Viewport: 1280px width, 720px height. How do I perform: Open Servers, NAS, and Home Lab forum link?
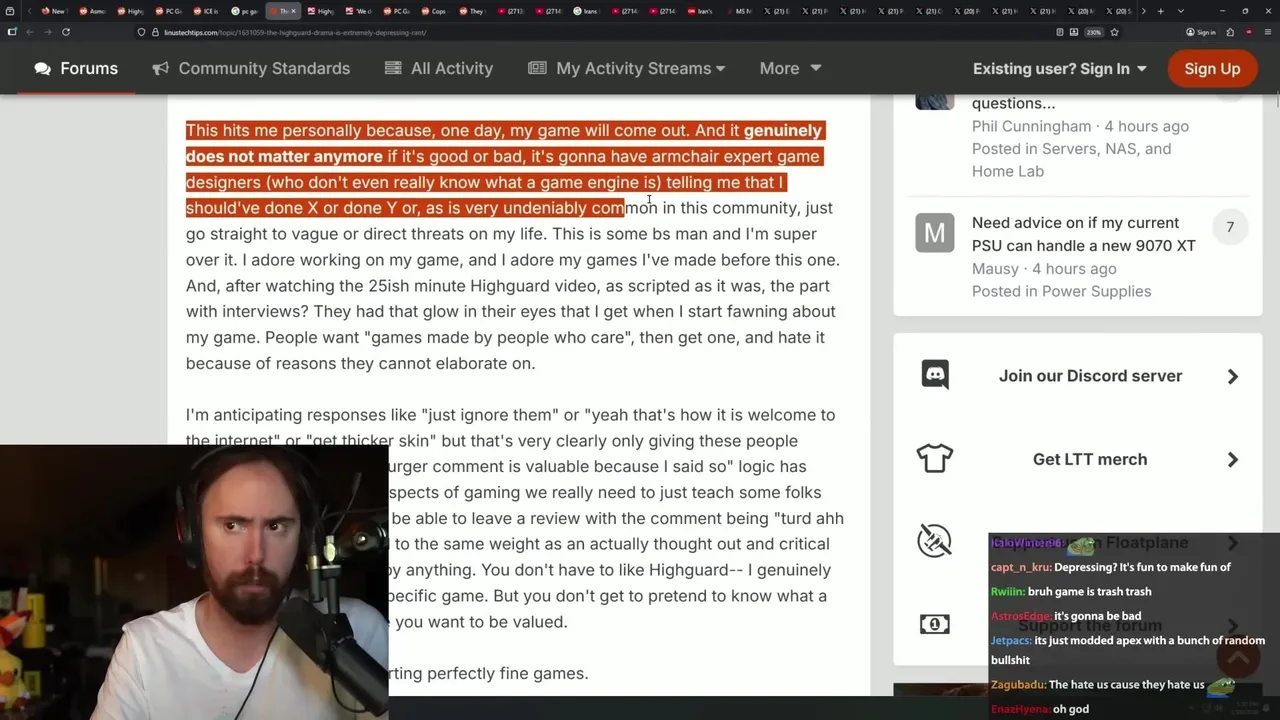coord(1071,160)
